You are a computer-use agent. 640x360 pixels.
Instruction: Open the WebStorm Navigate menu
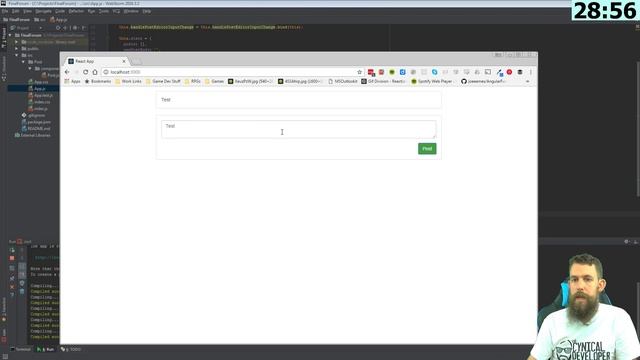(x=43, y=11)
